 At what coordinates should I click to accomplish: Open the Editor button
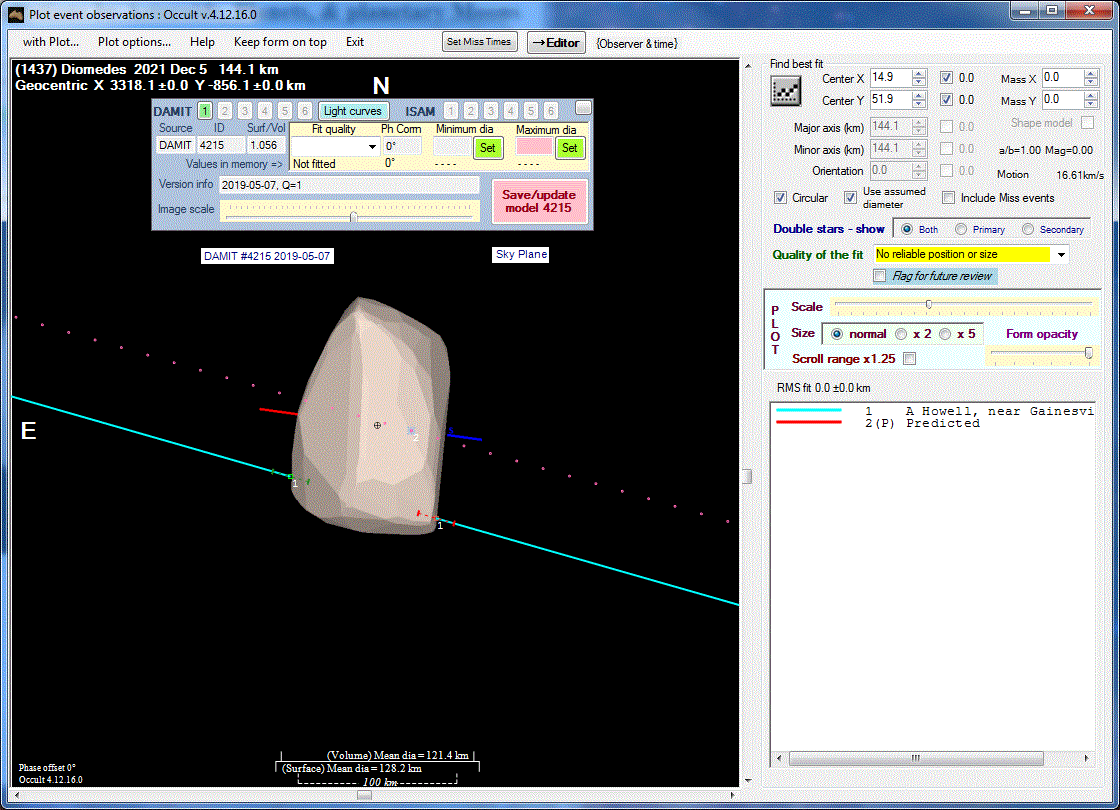click(556, 42)
